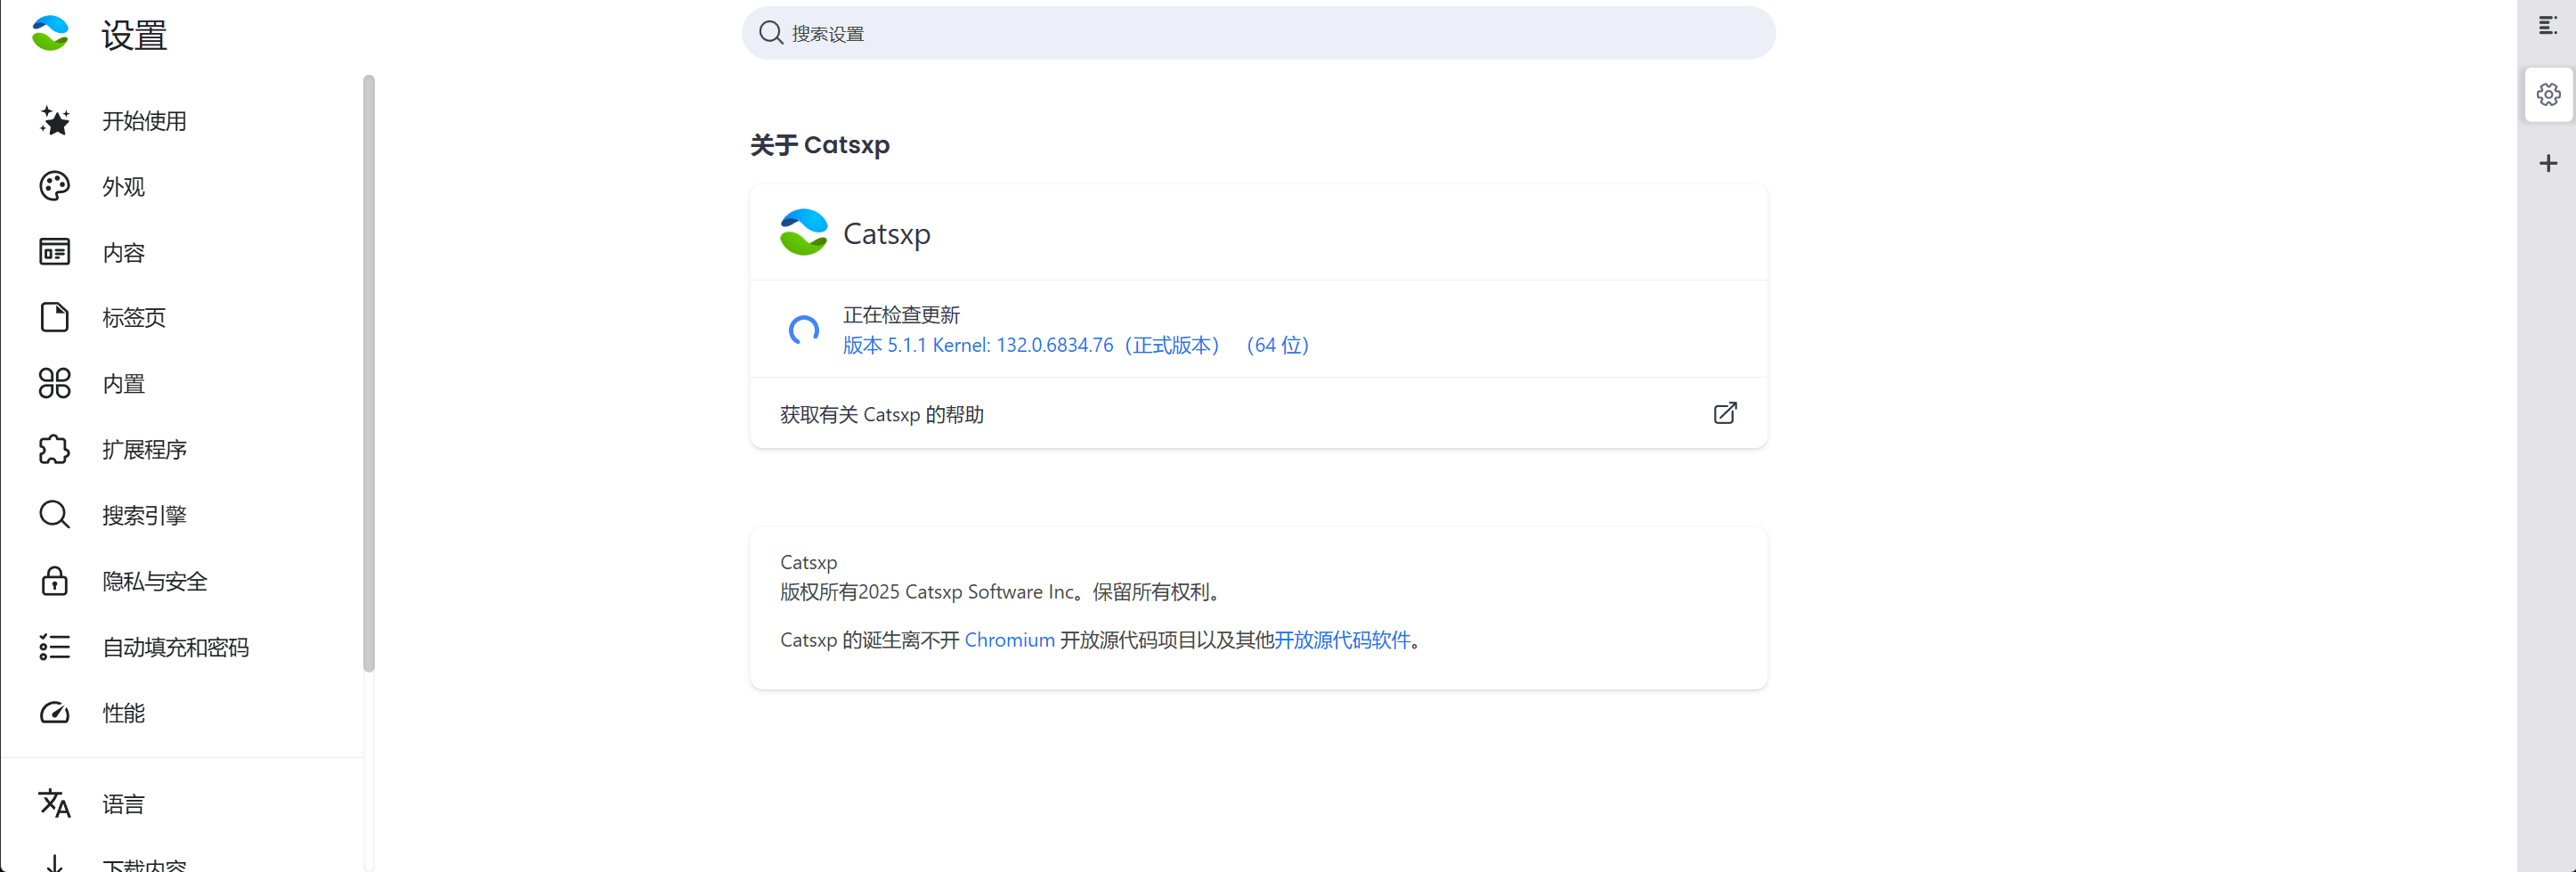Click the star icon for 开始使用
Screen dimensions: 2576x872
[x=54, y=121]
